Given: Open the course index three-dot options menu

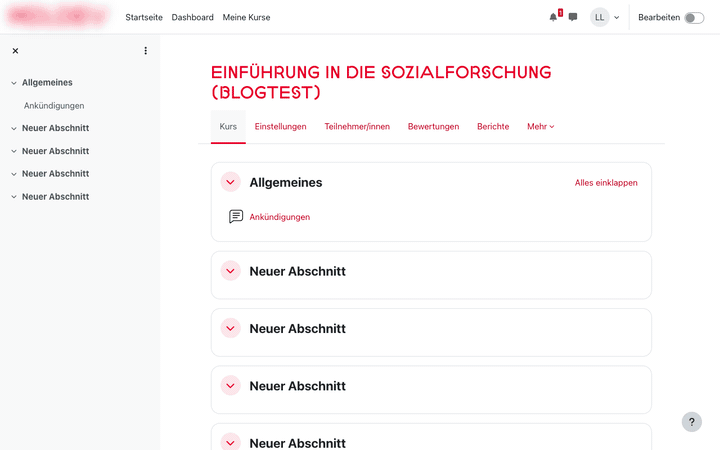Looking at the screenshot, I should pyautogui.click(x=146, y=51).
